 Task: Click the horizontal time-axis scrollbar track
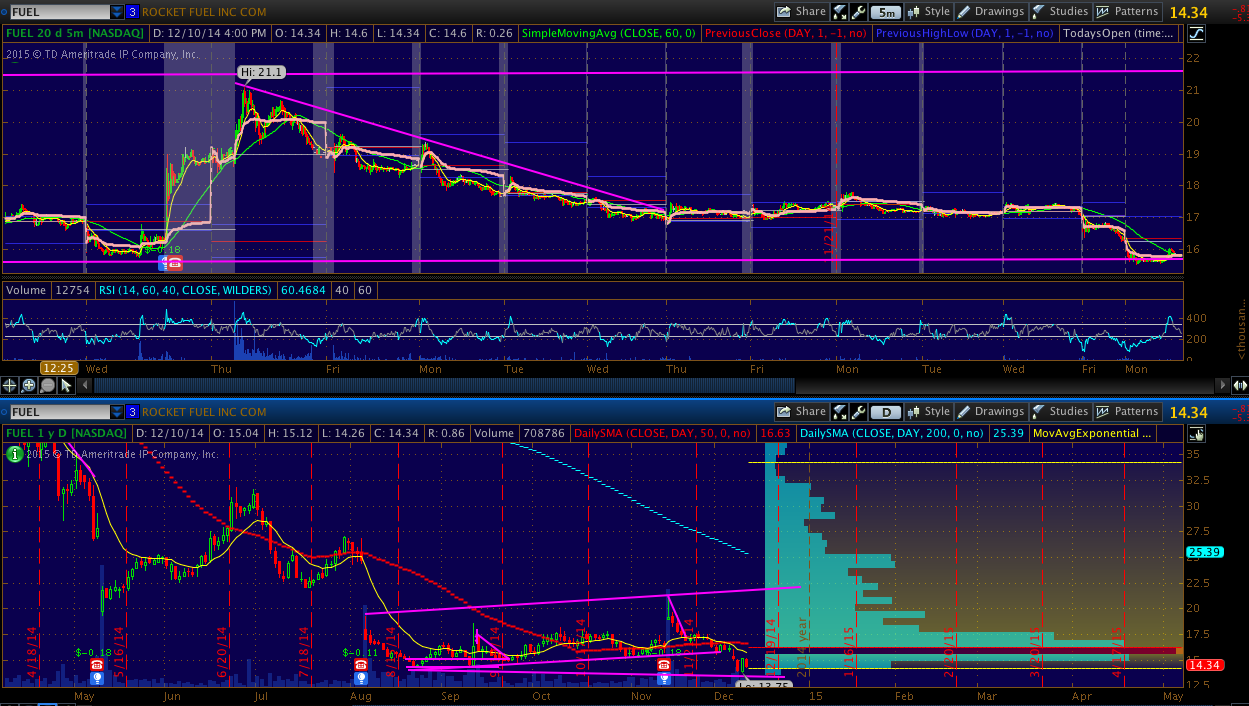(x=600, y=385)
